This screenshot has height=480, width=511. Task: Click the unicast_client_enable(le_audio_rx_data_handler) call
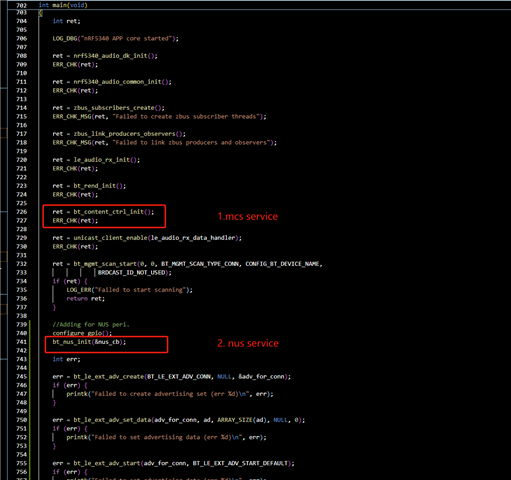click(x=157, y=238)
